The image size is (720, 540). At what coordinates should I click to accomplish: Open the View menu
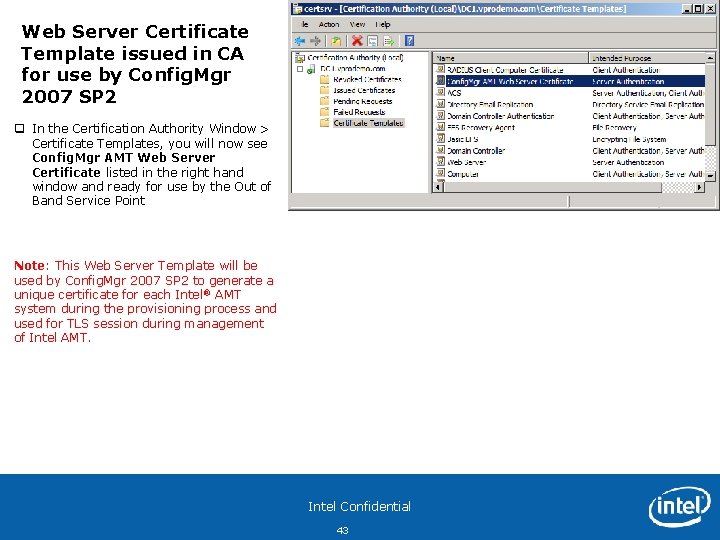(x=357, y=24)
